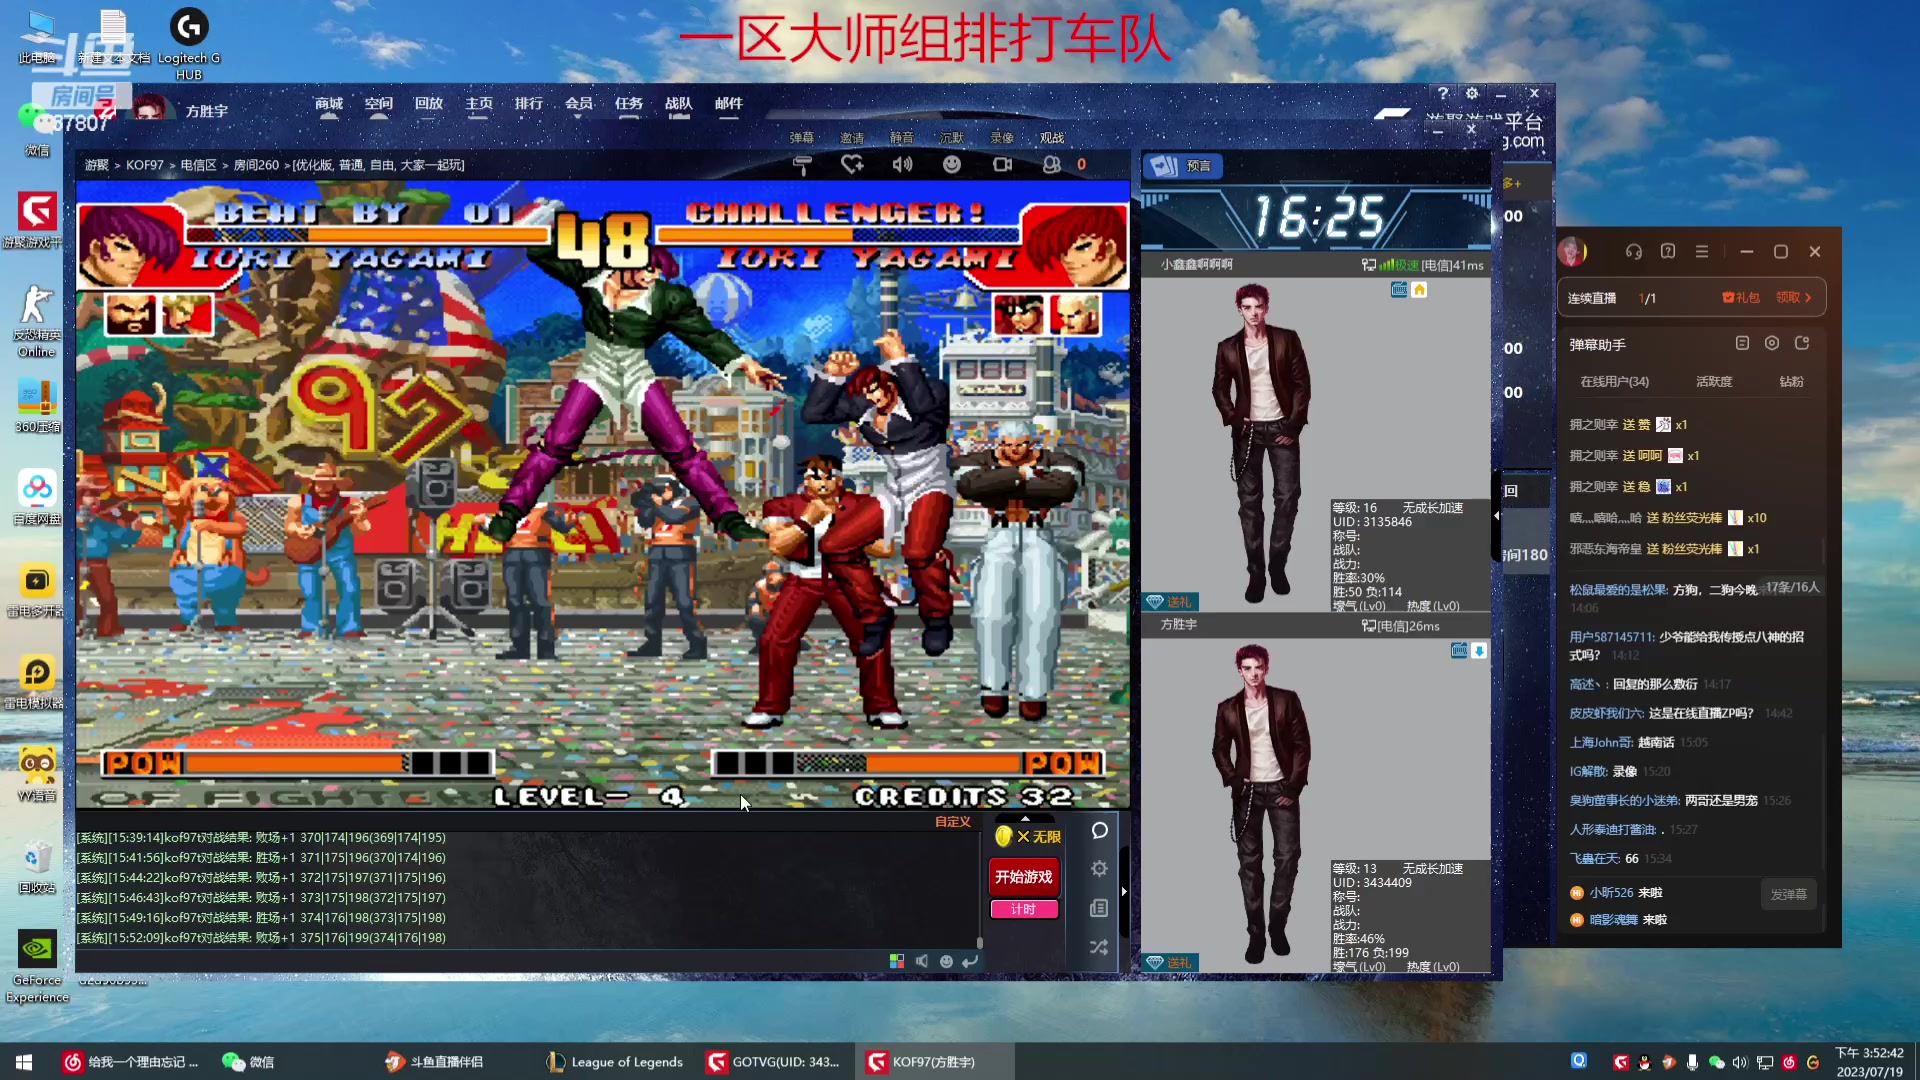This screenshot has height=1080, width=1920.
Task: Switch to 钻粉 tab
Action: (x=1791, y=382)
